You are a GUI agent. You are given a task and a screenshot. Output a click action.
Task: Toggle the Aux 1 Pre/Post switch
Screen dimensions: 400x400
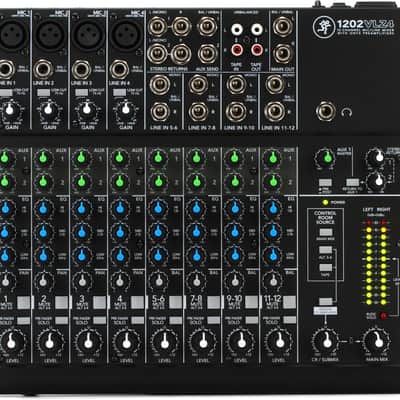coord(325,183)
